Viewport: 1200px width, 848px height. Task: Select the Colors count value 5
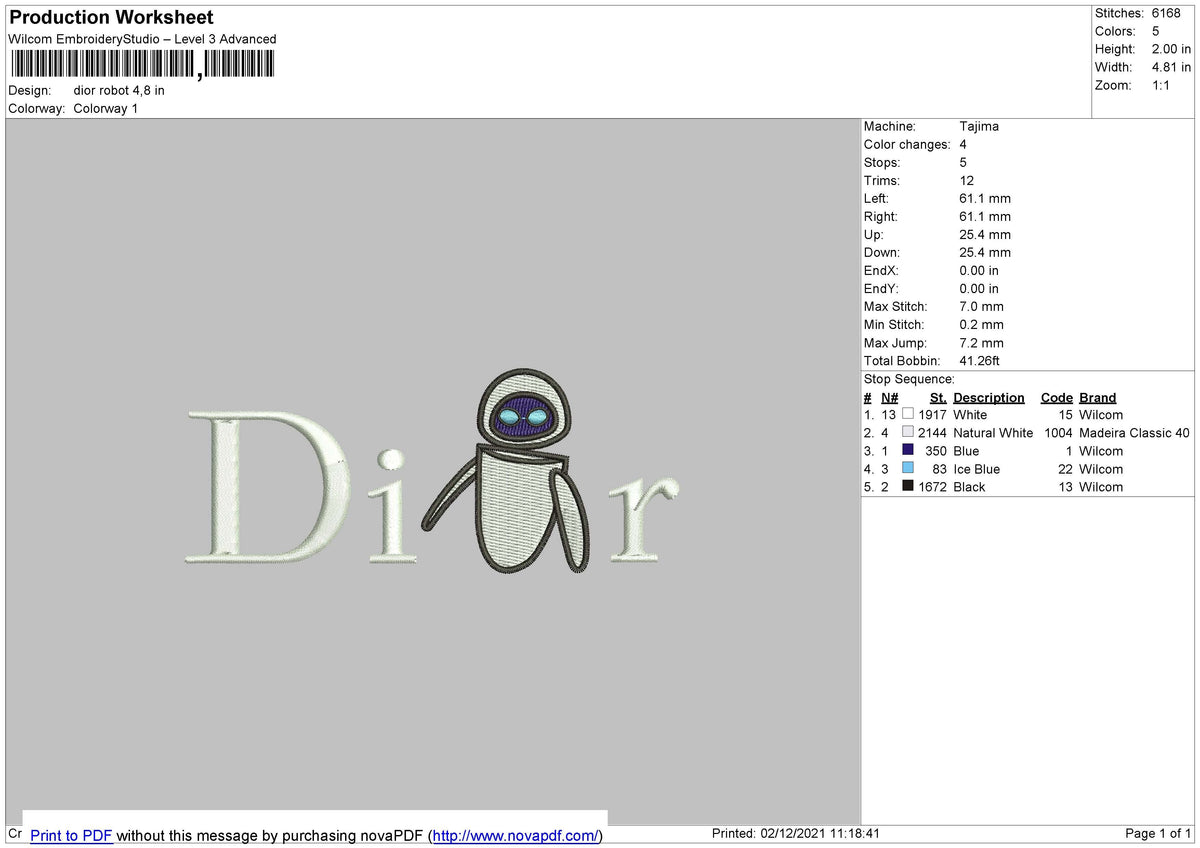pyautogui.click(x=1156, y=31)
